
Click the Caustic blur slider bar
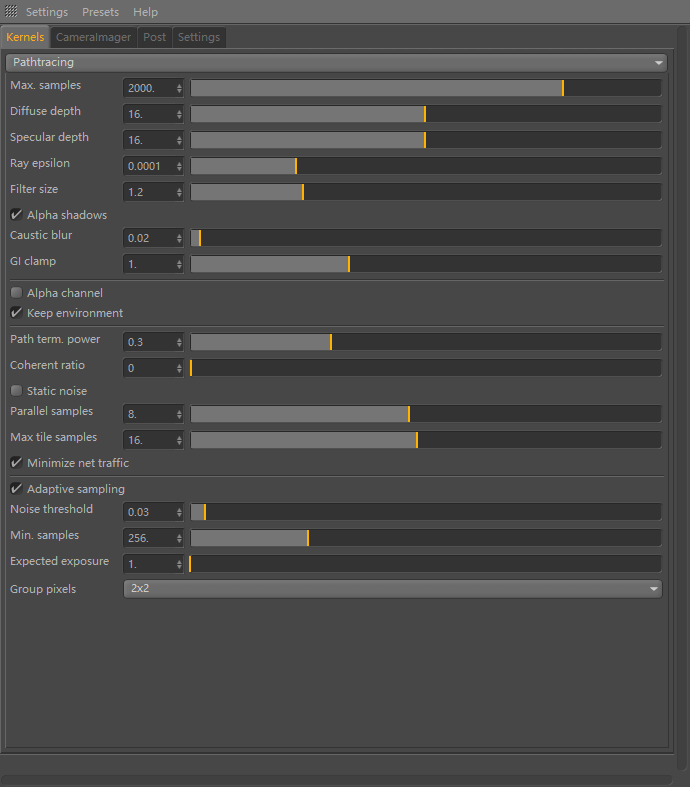(x=426, y=238)
